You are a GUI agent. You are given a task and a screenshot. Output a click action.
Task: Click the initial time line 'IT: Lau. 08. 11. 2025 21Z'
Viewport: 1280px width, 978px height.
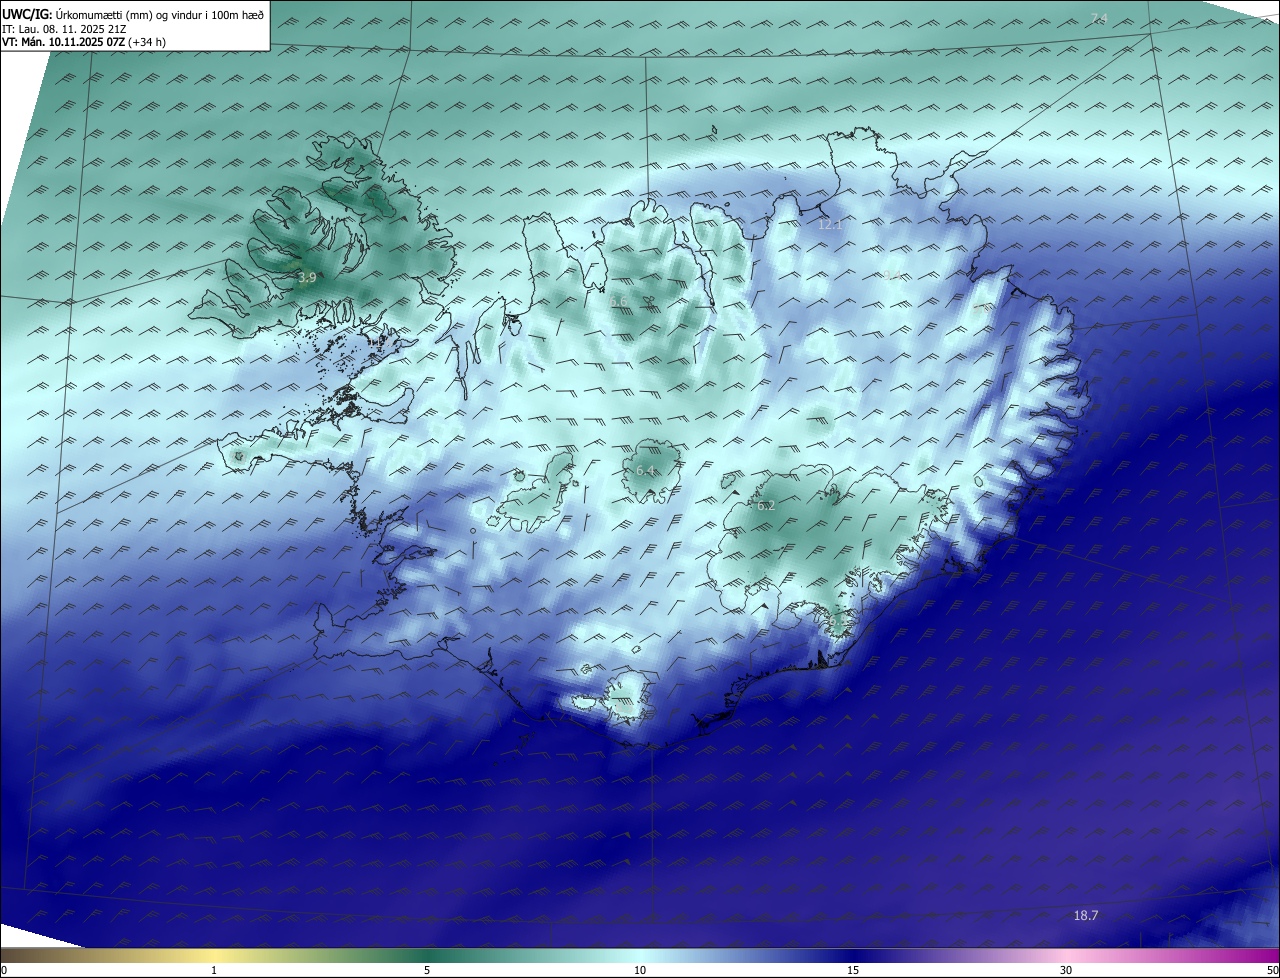click(x=65, y=29)
